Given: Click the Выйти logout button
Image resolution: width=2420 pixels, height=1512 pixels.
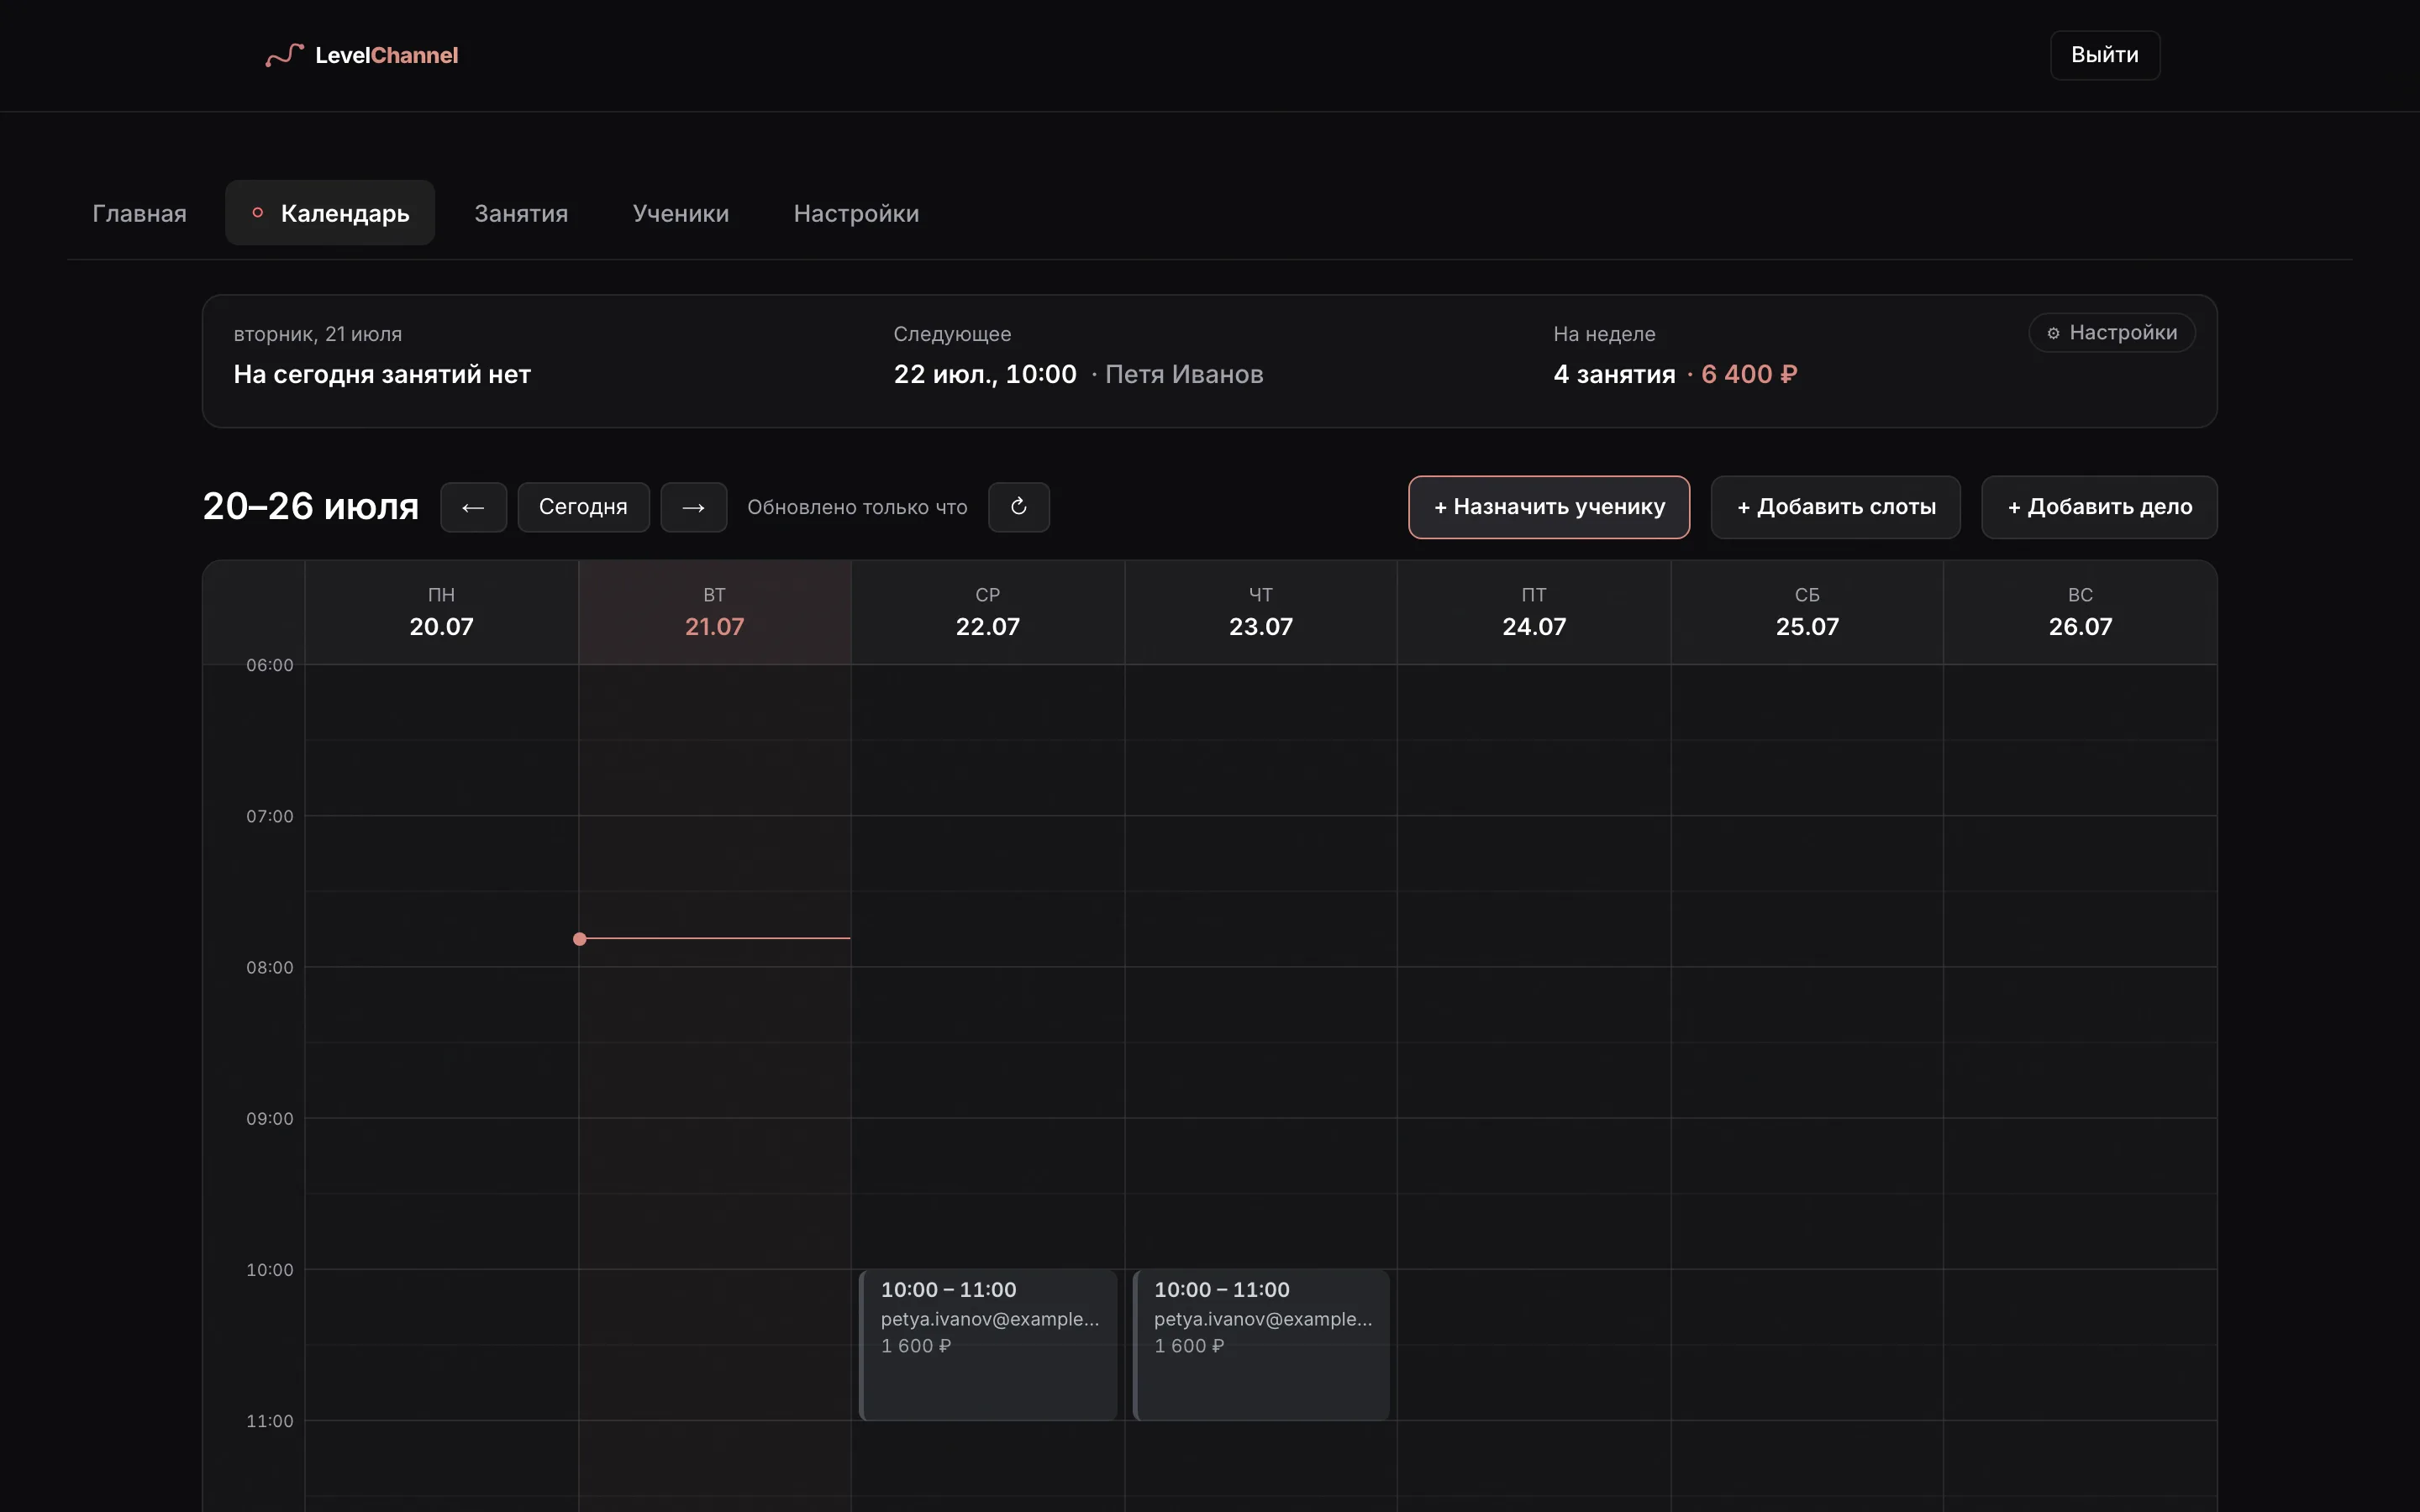Looking at the screenshot, I should [x=2104, y=55].
